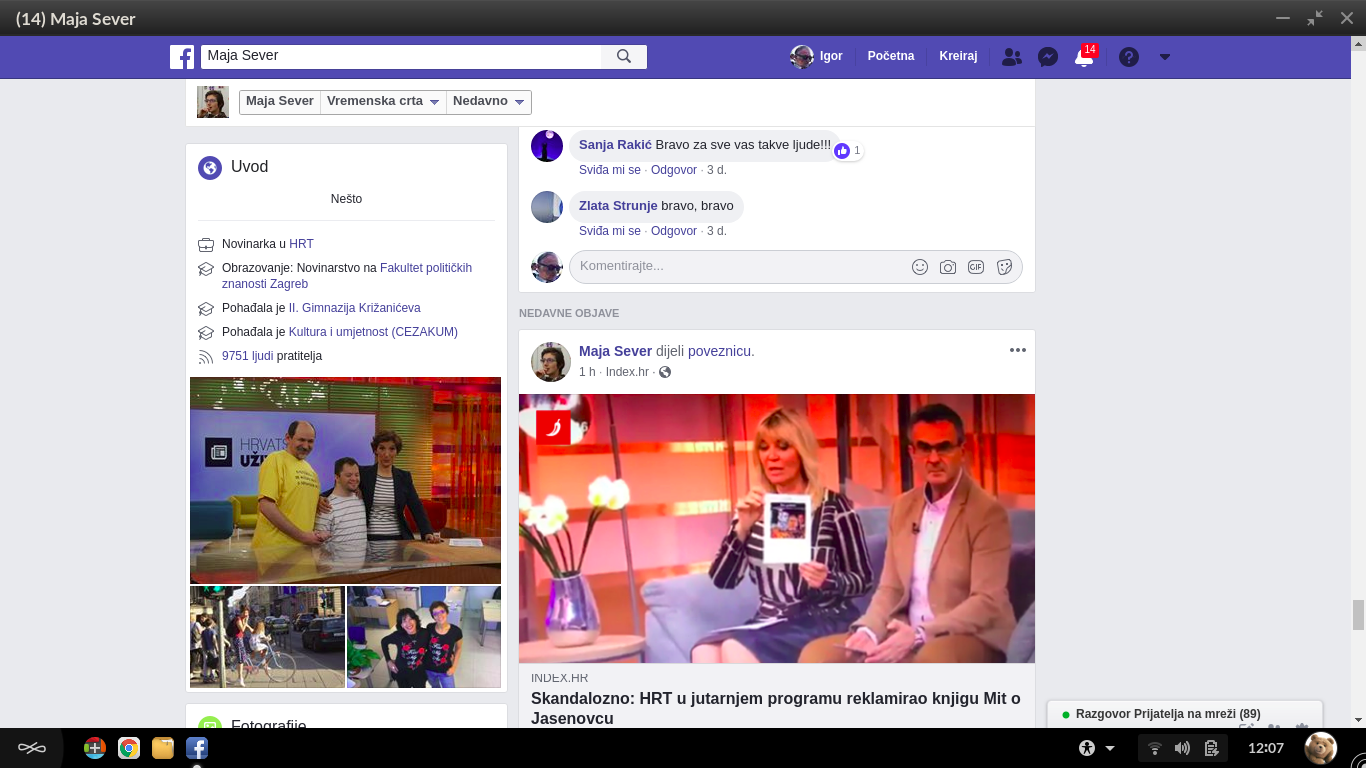Insert an emoji into the comment box
The width and height of the screenshot is (1366, 768).
coord(919,267)
